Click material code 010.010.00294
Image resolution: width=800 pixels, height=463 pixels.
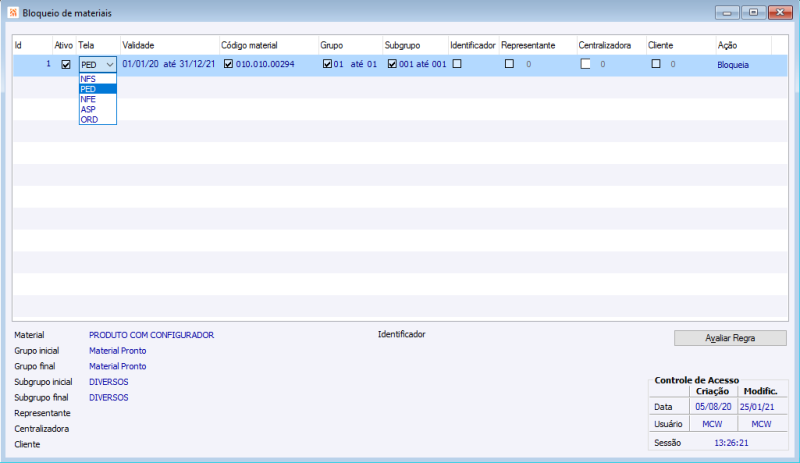(265, 64)
